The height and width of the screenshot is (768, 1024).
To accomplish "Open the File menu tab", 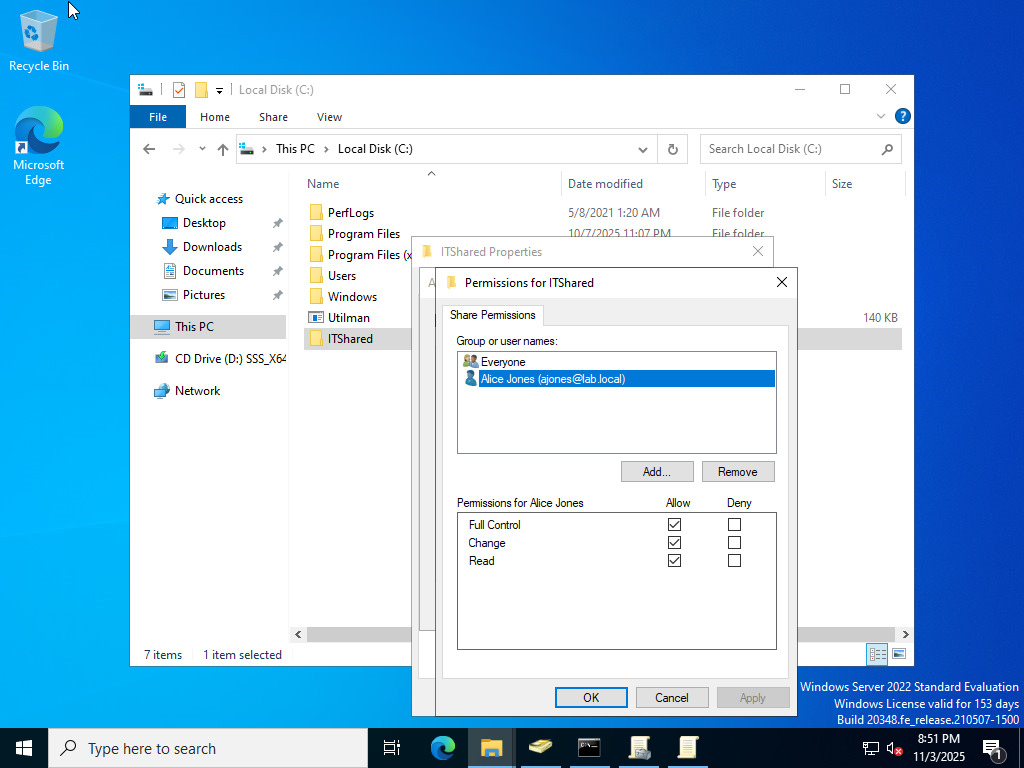I will point(158,117).
